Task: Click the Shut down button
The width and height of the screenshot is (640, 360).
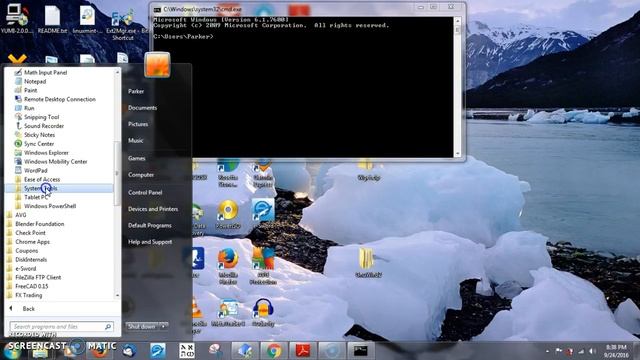Action: coord(141,327)
